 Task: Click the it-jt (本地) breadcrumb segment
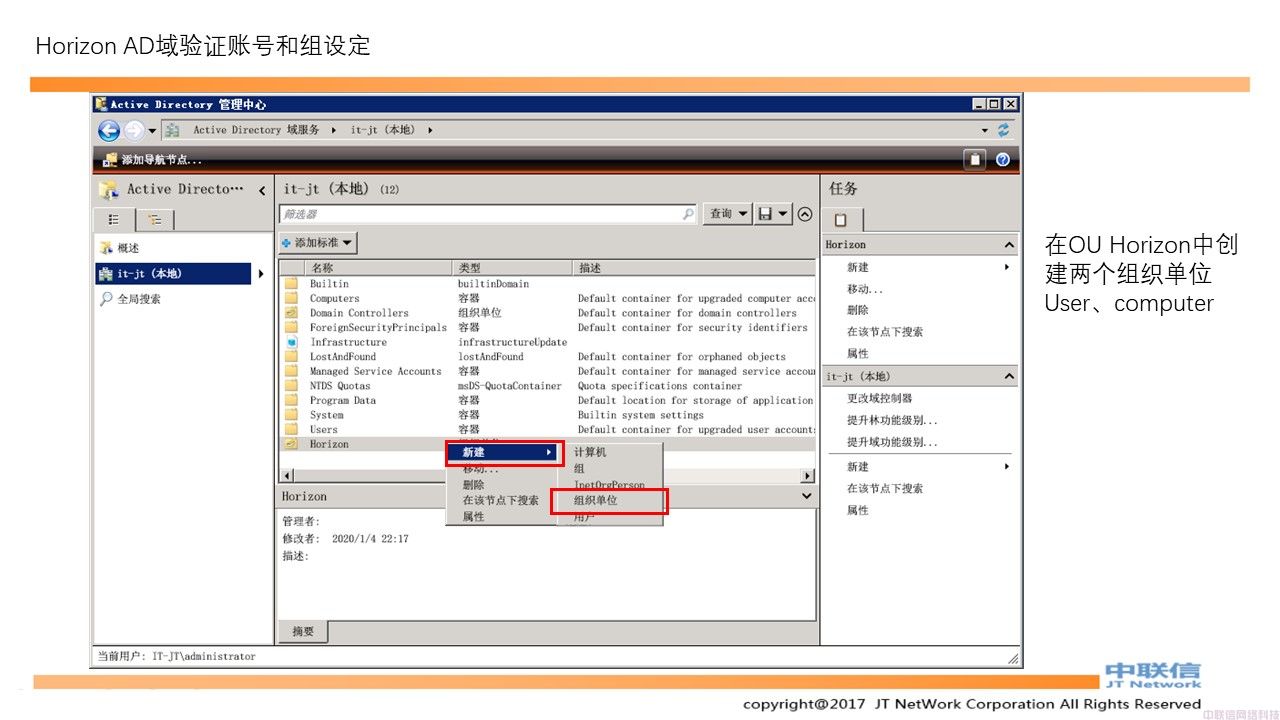[382, 130]
